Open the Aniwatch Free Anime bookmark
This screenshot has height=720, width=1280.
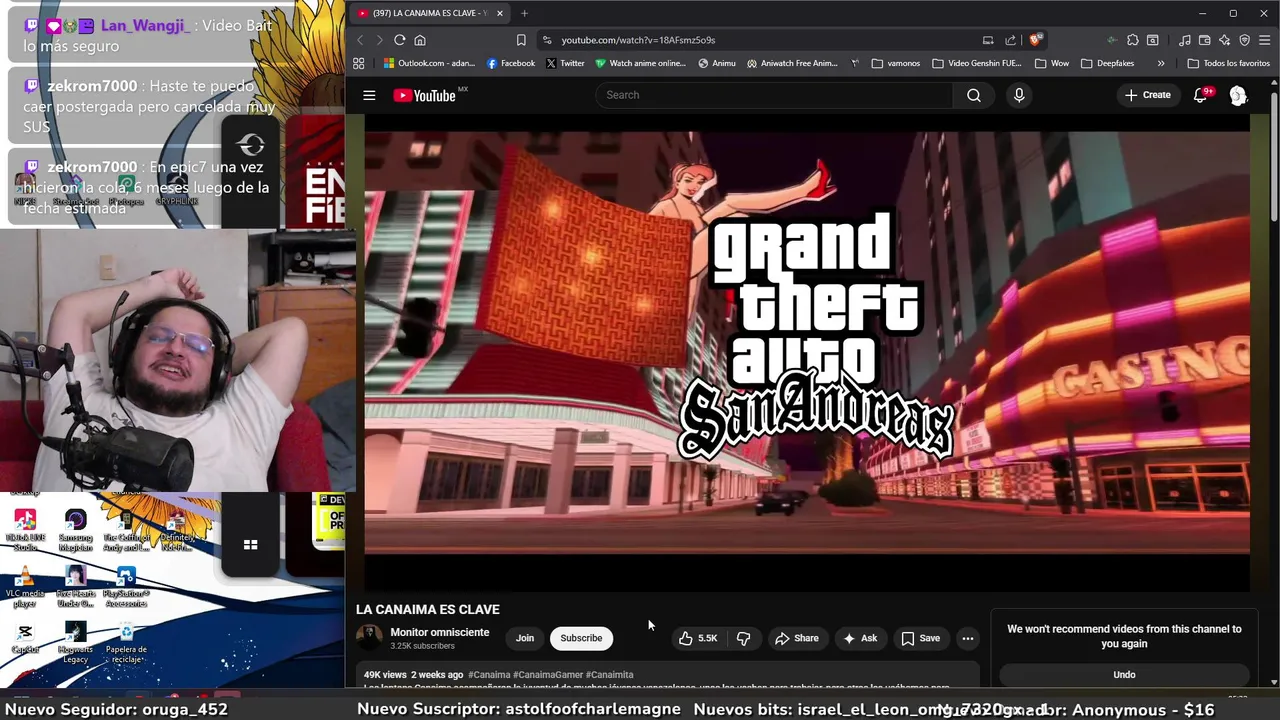coord(792,63)
